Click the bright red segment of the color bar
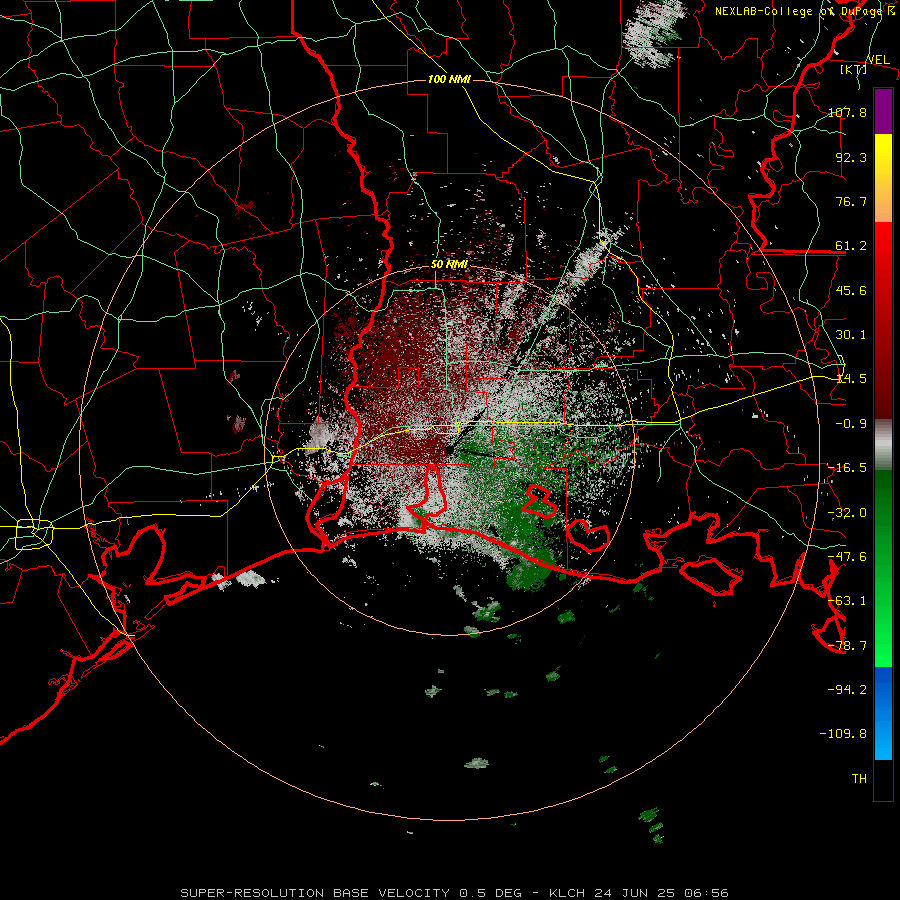The width and height of the screenshot is (900, 900). point(883,320)
